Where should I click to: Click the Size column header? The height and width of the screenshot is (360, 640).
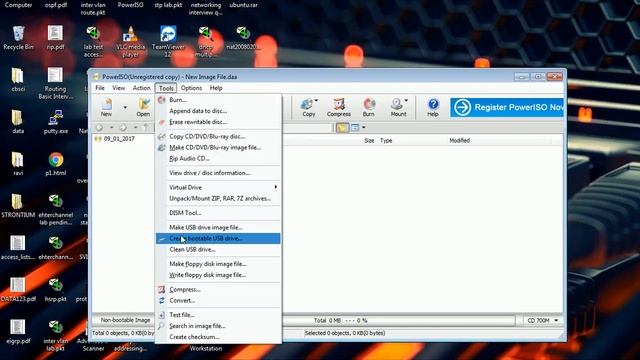click(x=369, y=140)
